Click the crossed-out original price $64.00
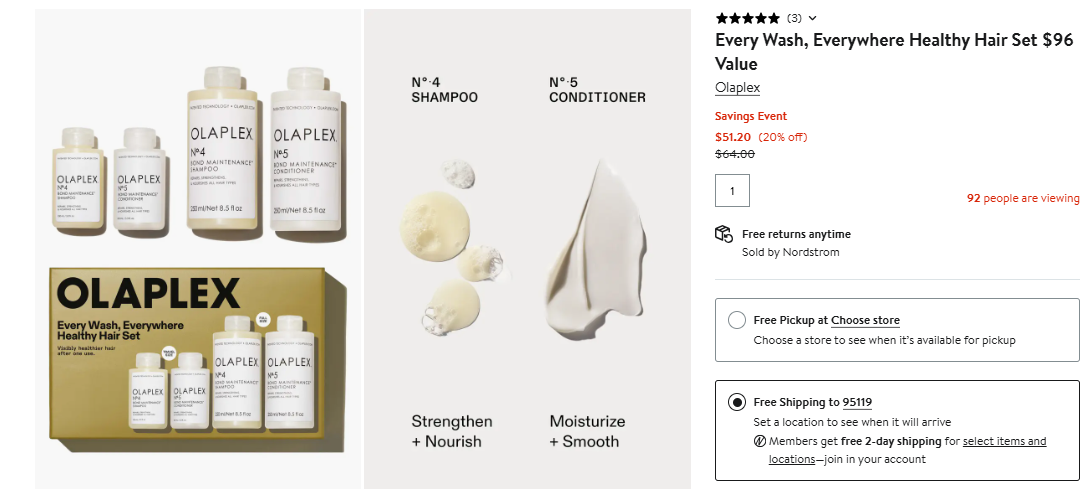 [x=735, y=154]
